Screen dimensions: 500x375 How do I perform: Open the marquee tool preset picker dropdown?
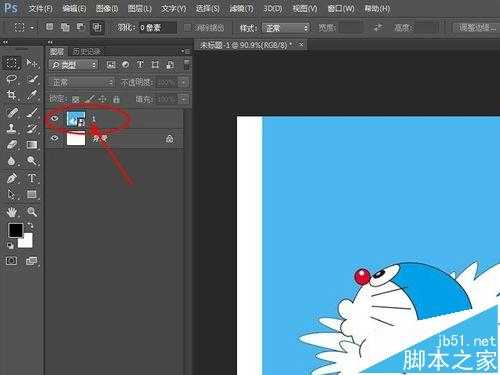point(32,27)
